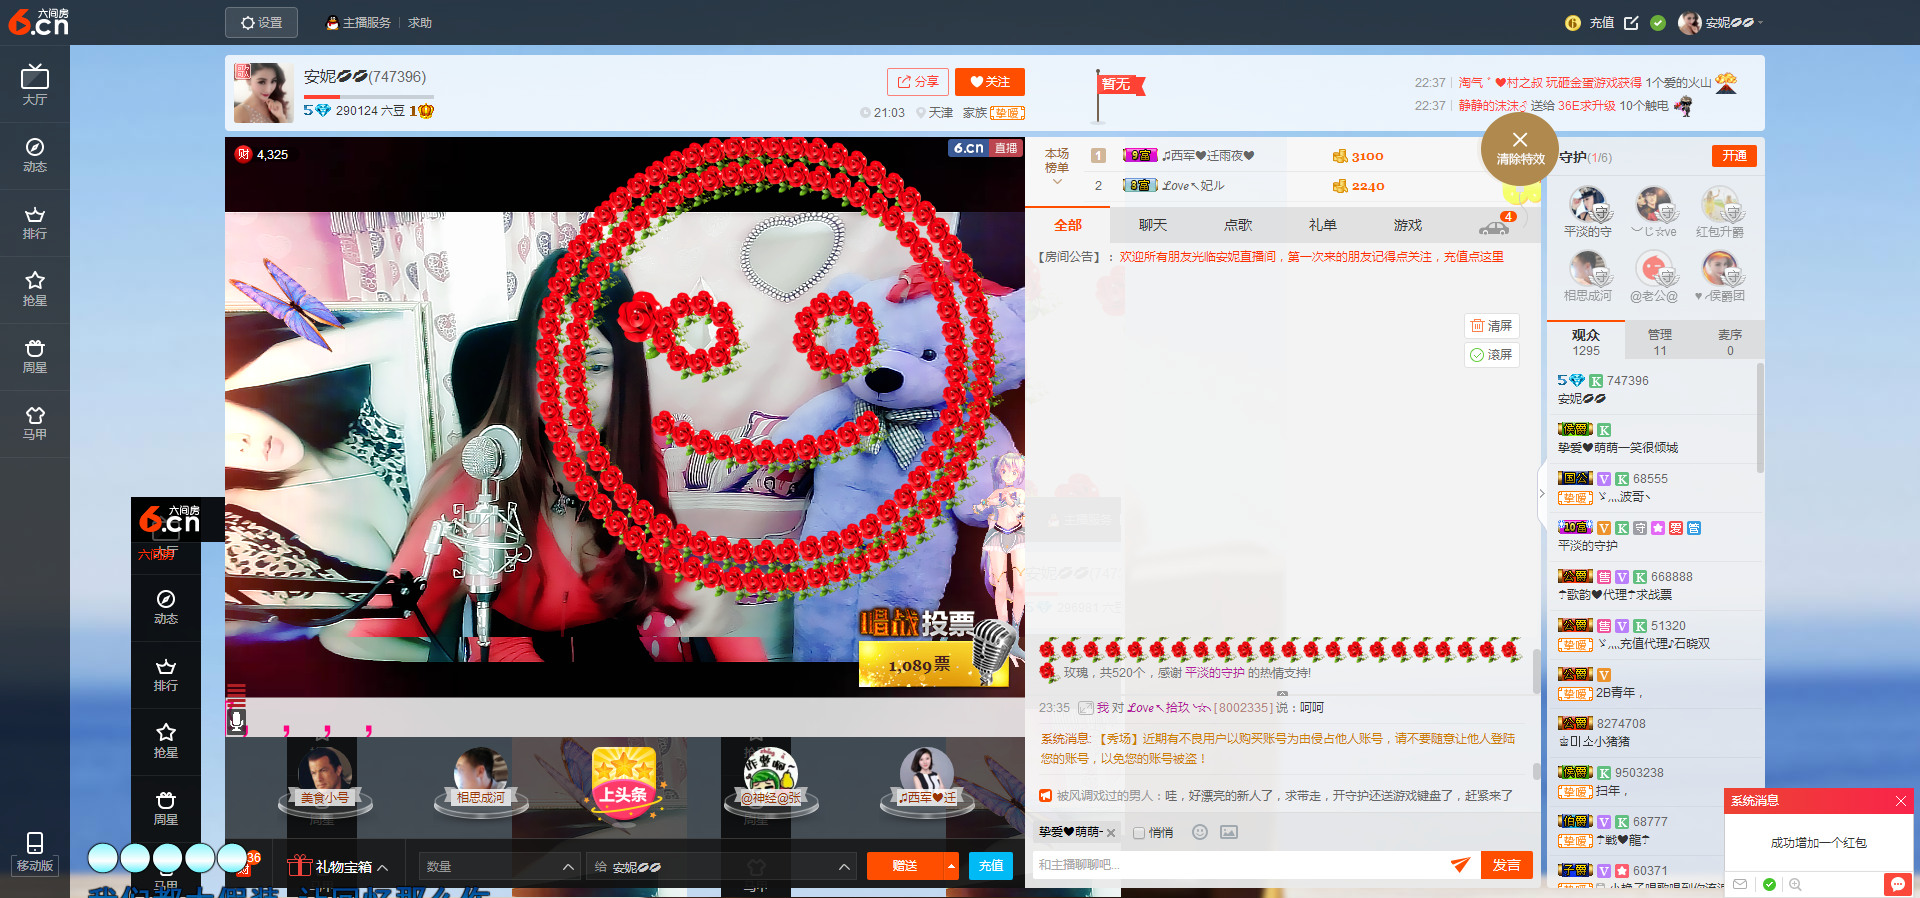Open the arrow next to 赠送 button
This screenshot has height=898, width=1920.
pos(951,866)
